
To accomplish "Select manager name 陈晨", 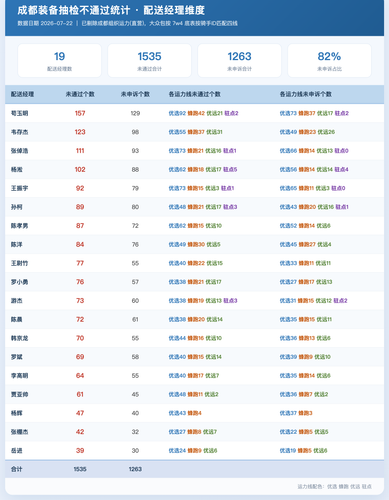I will 17,319.
